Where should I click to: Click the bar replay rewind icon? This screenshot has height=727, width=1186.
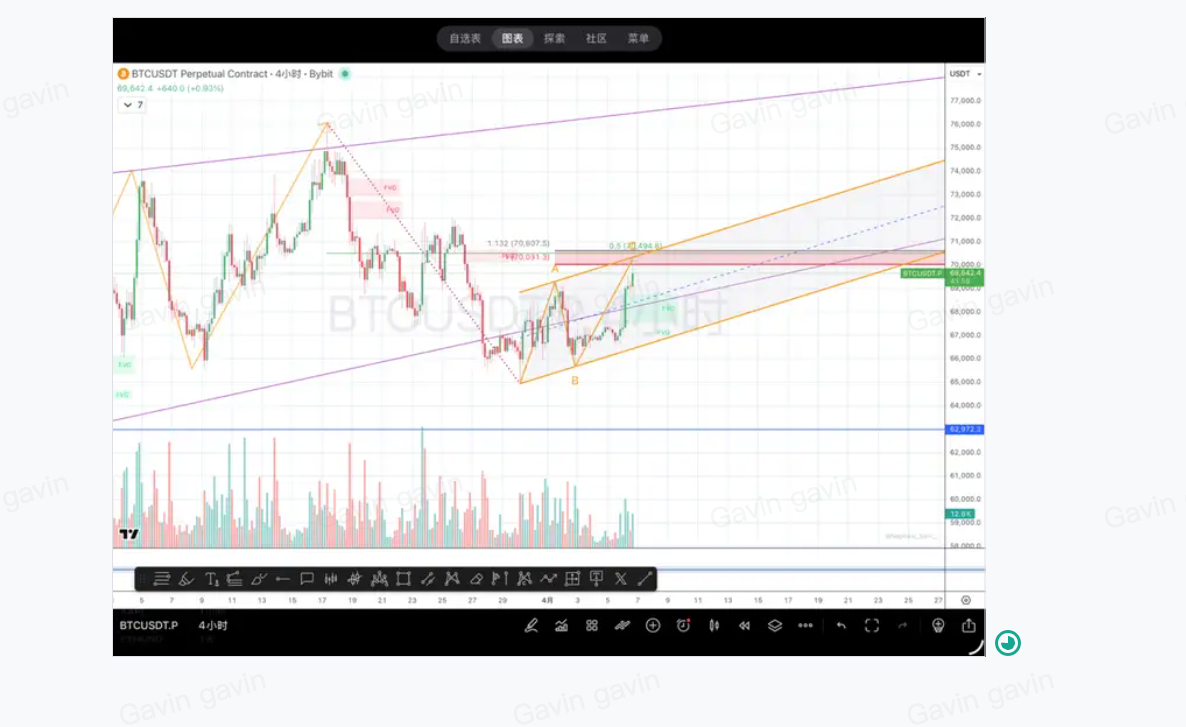tap(744, 626)
